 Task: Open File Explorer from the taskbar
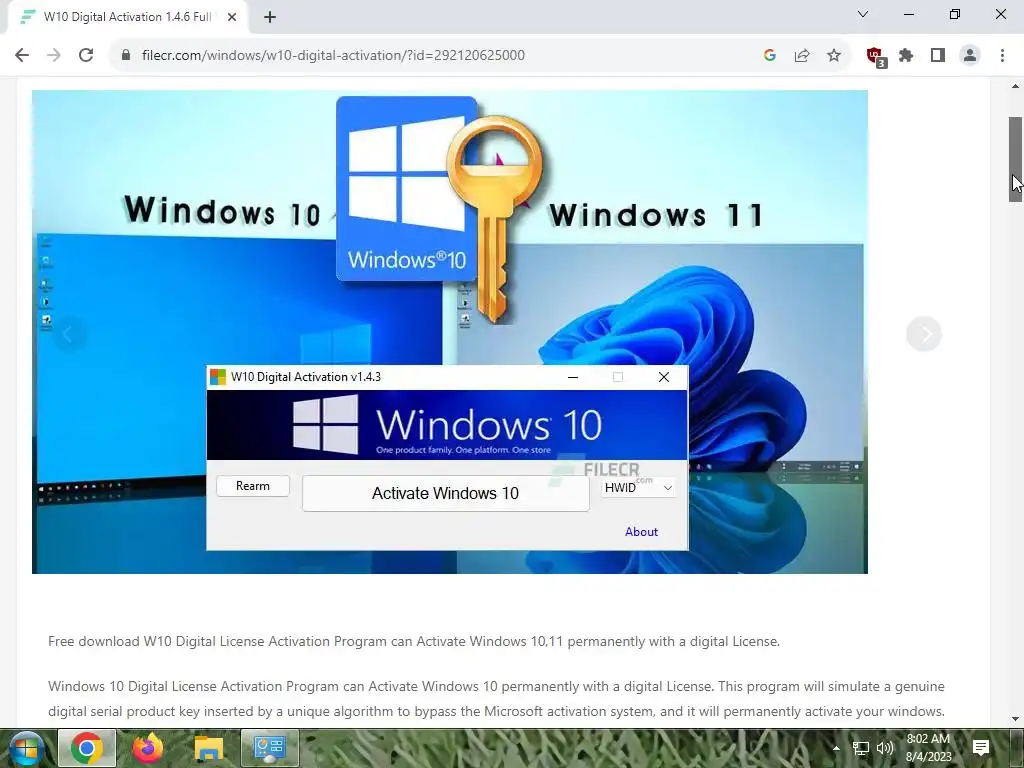pyautogui.click(x=208, y=748)
